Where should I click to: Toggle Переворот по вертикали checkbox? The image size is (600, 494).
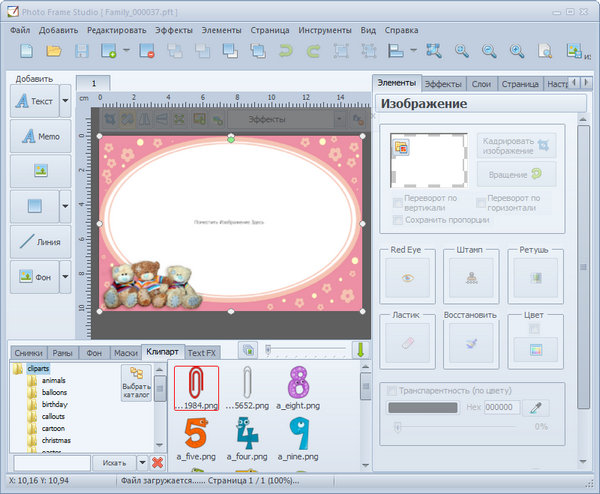[x=398, y=202]
